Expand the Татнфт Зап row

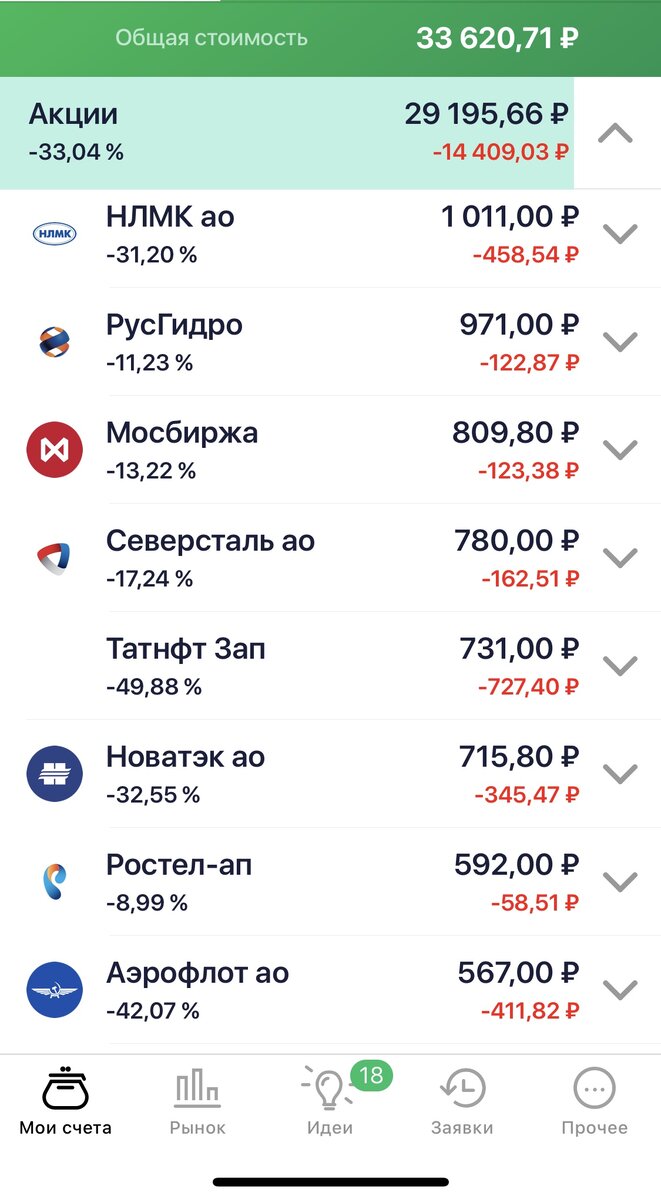click(x=622, y=664)
